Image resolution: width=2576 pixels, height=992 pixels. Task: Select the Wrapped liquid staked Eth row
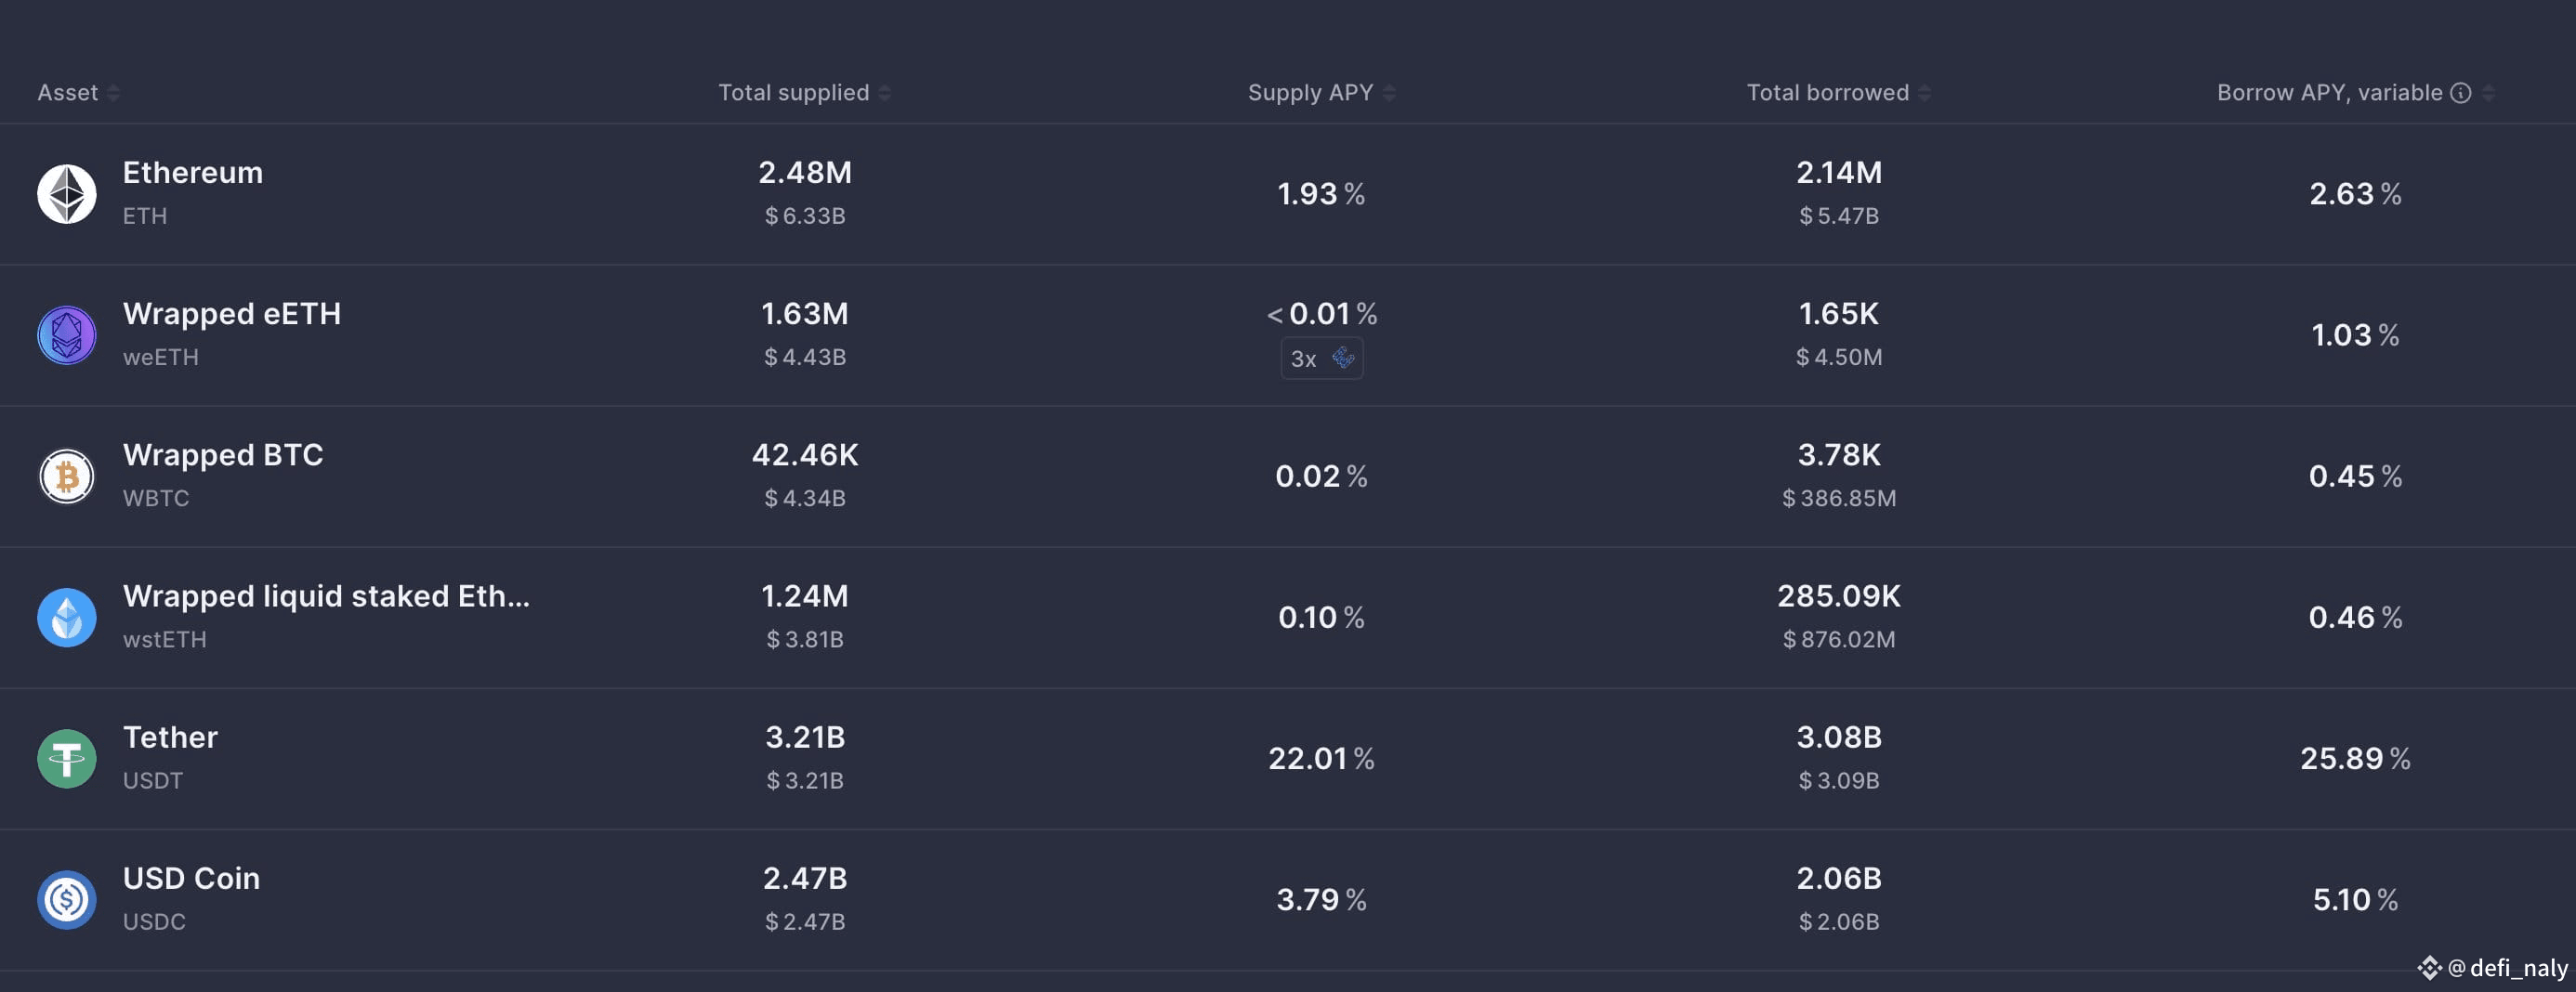tap(1288, 617)
